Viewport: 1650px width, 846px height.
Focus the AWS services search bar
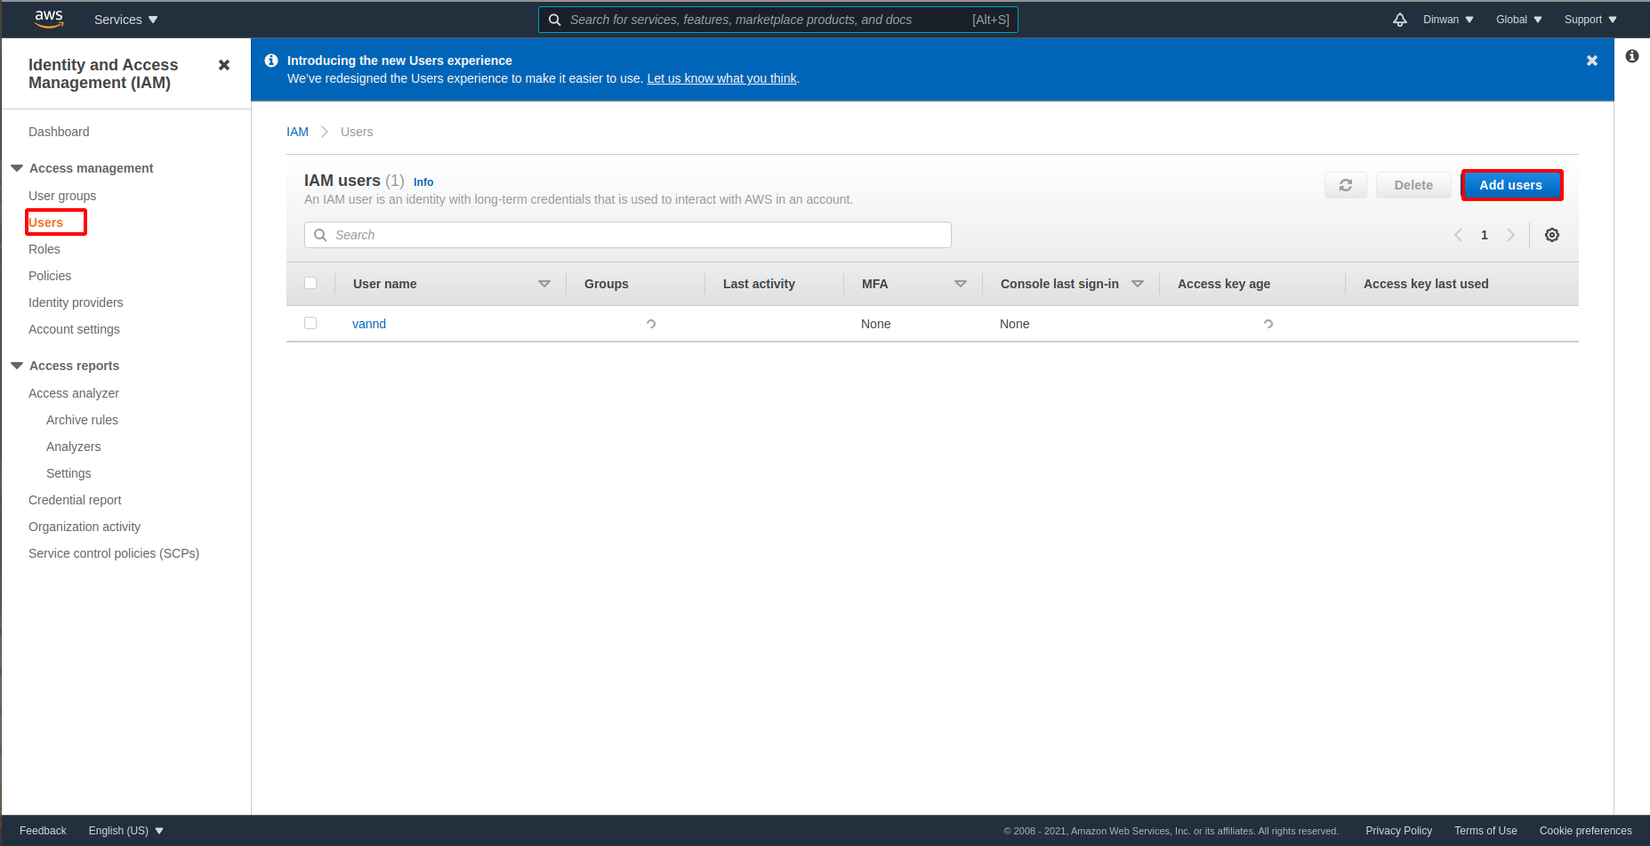(x=778, y=20)
